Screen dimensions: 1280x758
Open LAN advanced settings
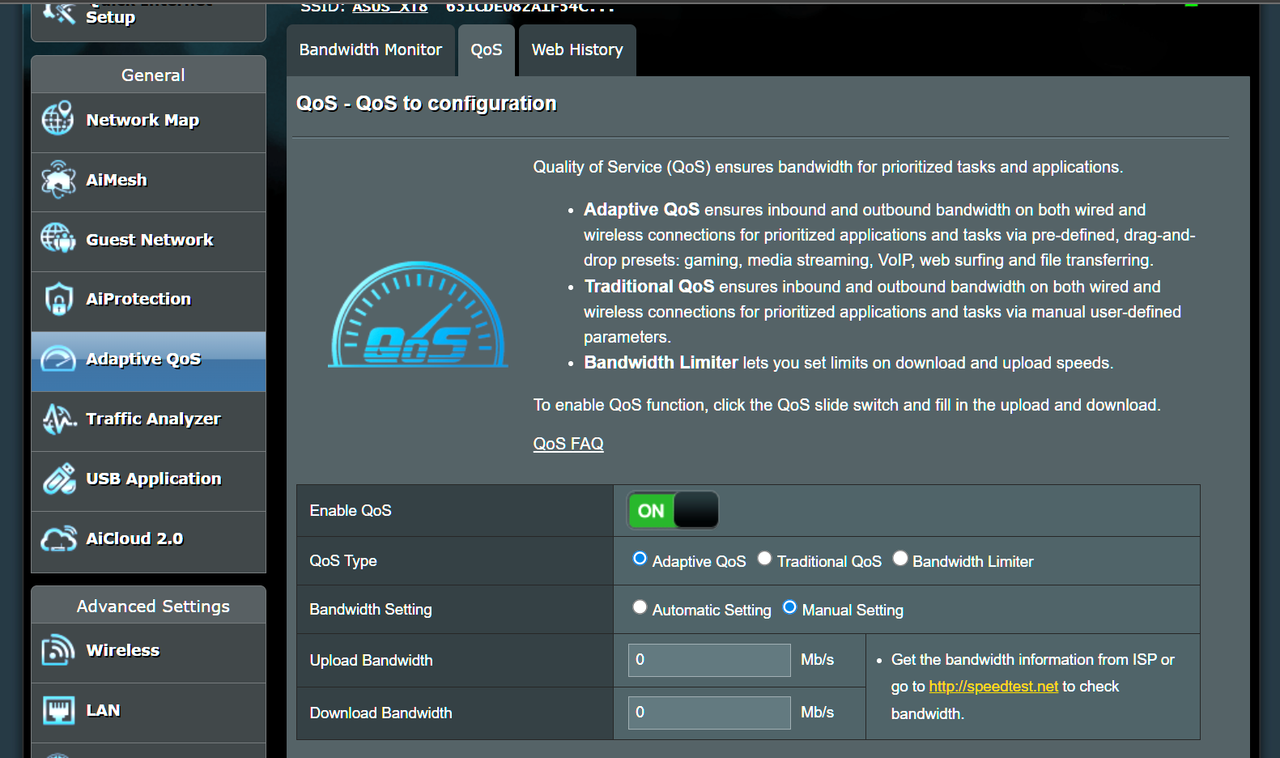click(x=148, y=712)
